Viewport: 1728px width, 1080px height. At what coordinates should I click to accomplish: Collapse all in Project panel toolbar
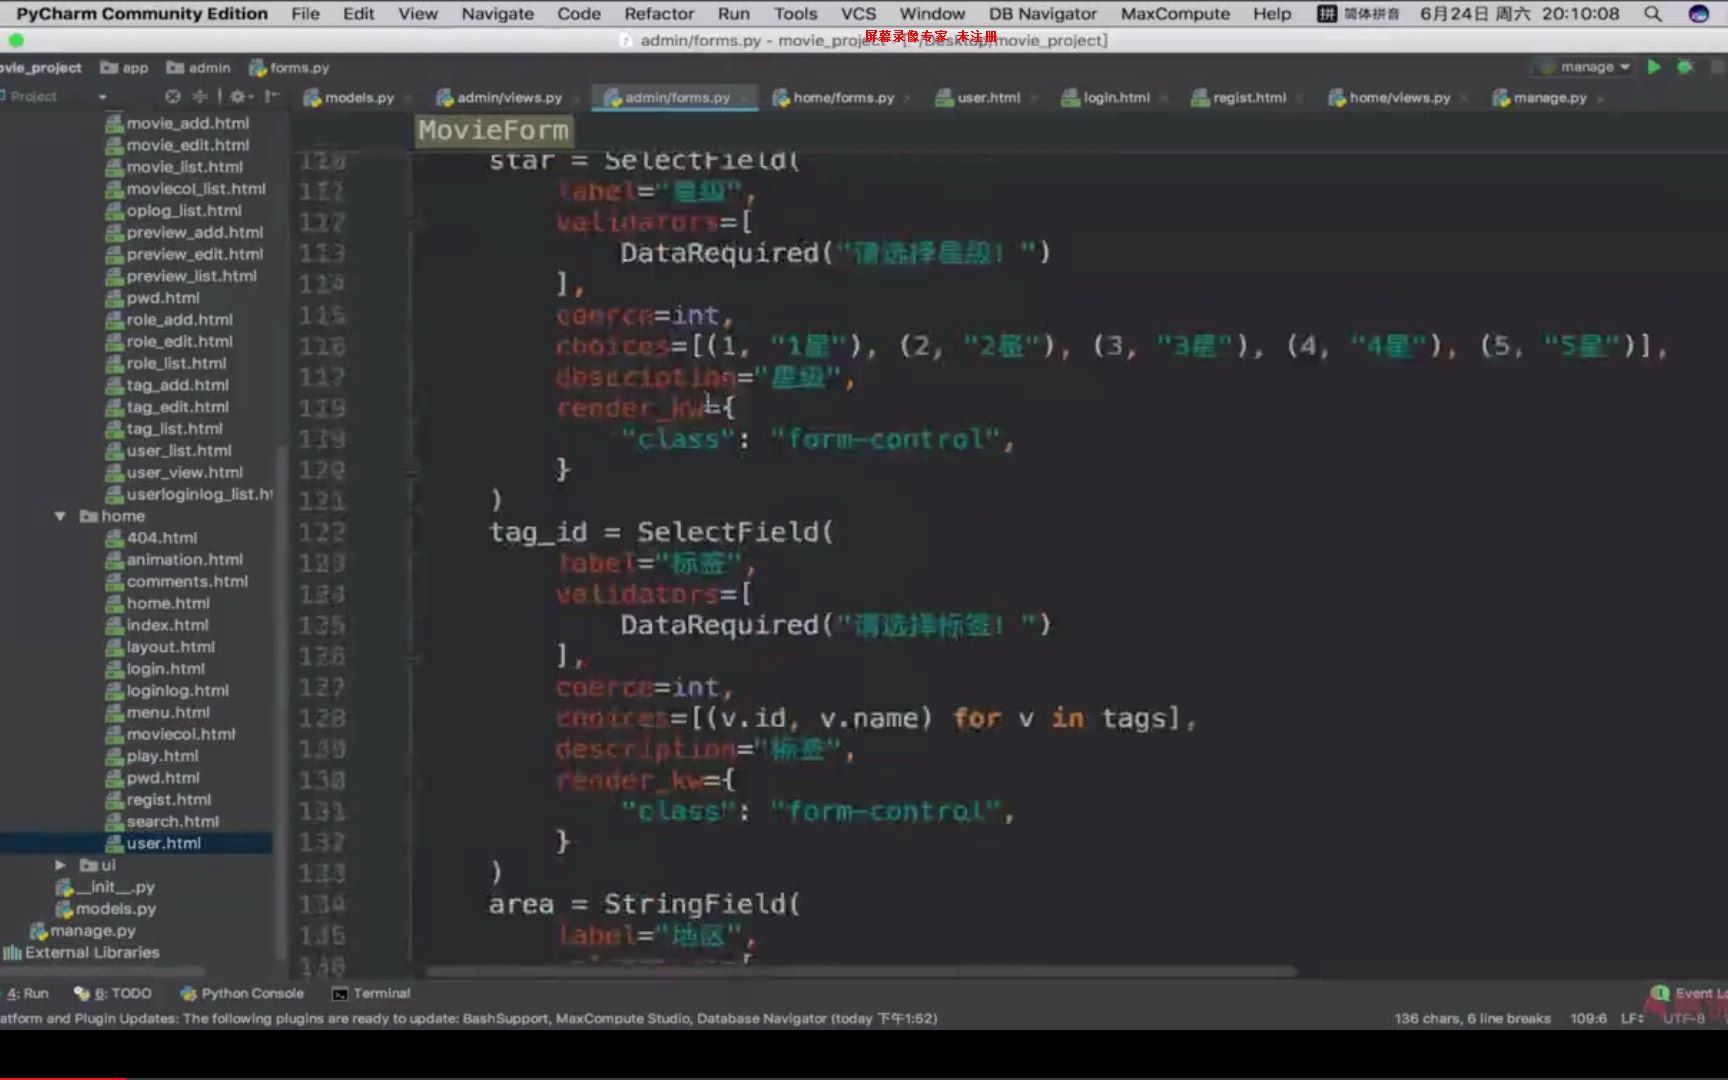click(200, 97)
